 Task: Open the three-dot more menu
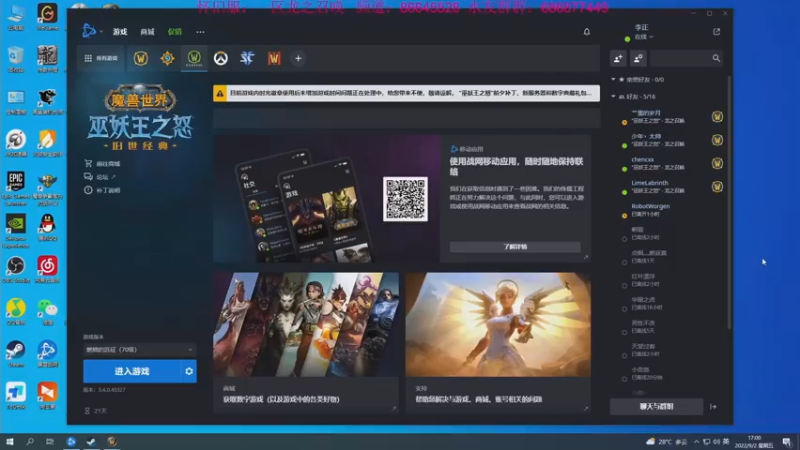(200, 32)
